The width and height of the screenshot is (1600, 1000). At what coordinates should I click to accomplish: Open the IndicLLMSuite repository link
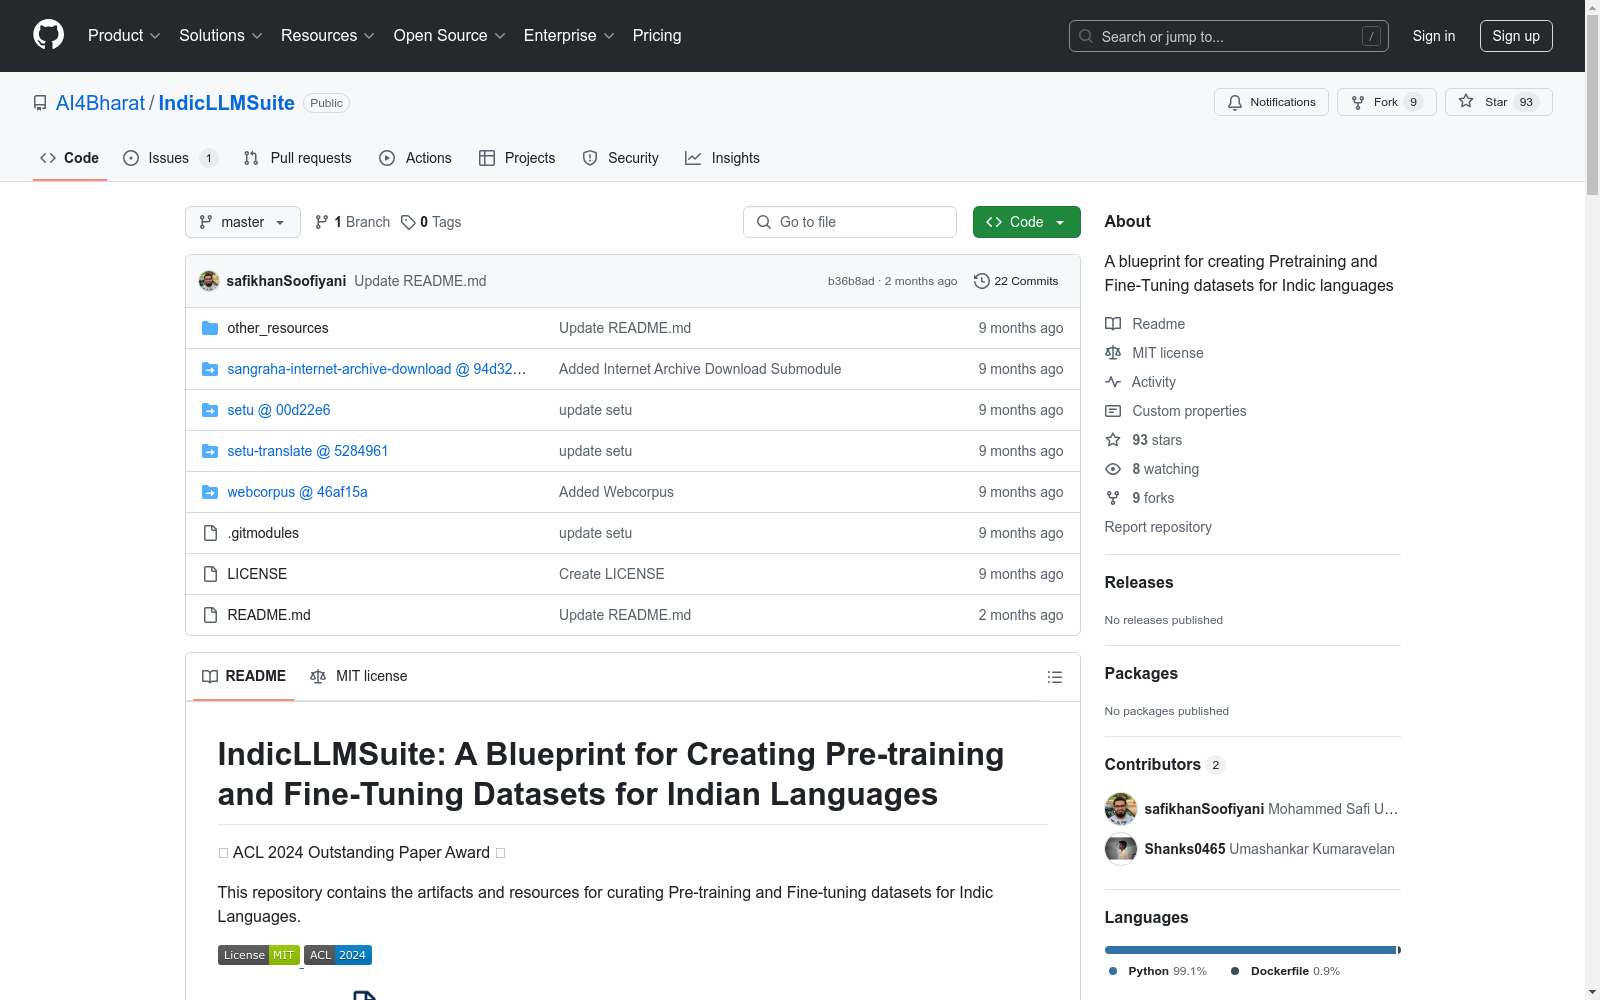[x=227, y=103]
